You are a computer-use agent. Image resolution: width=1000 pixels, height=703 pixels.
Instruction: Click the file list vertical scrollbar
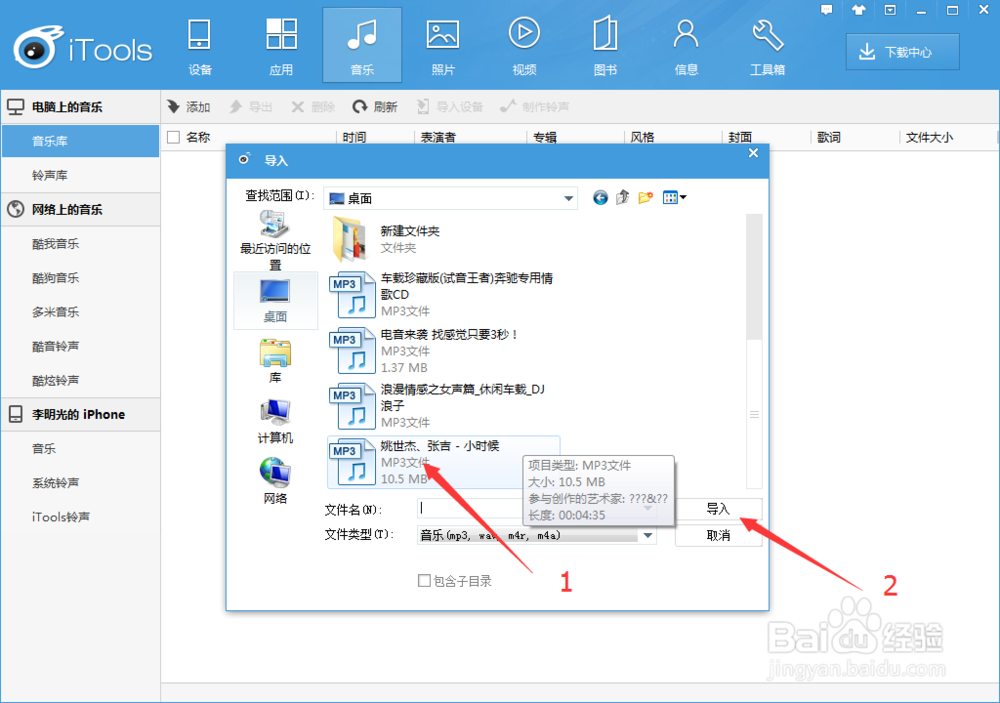point(754,351)
